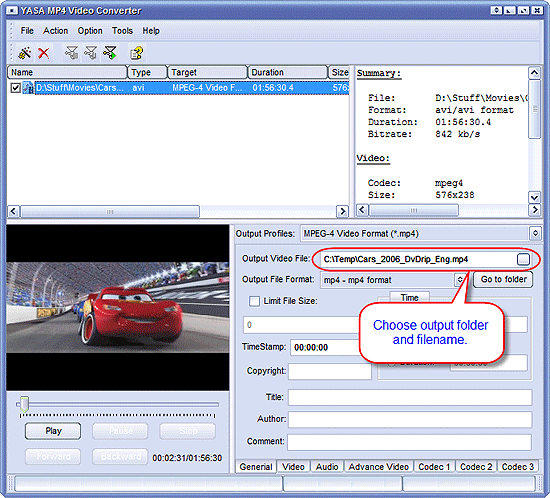
Task: Click the Cars video preview frame
Action: (118, 308)
